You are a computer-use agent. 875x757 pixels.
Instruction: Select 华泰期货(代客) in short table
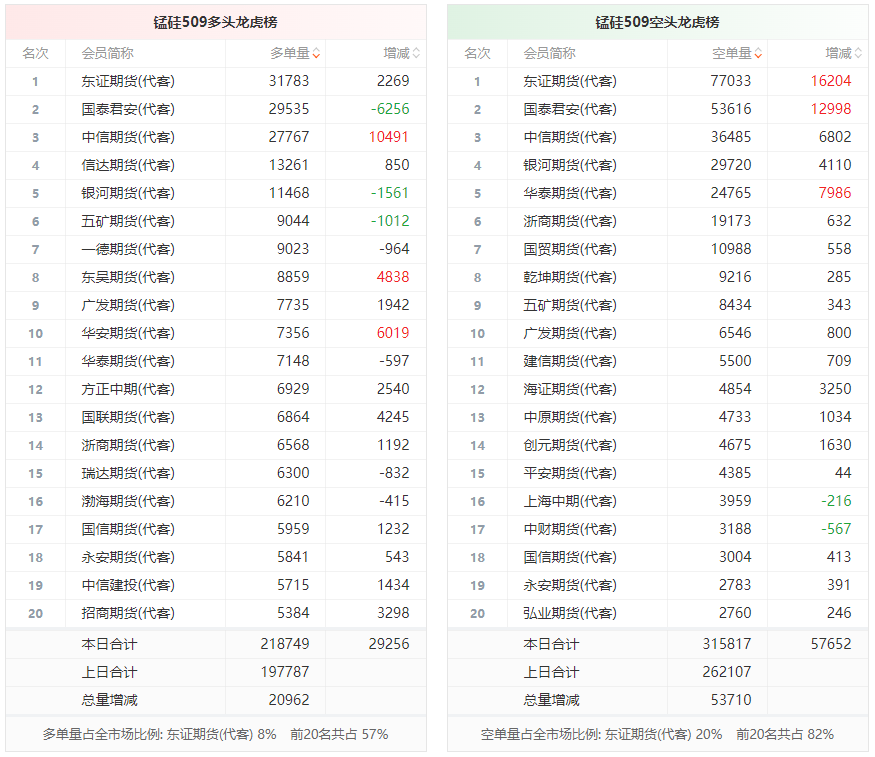click(x=570, y=193)
